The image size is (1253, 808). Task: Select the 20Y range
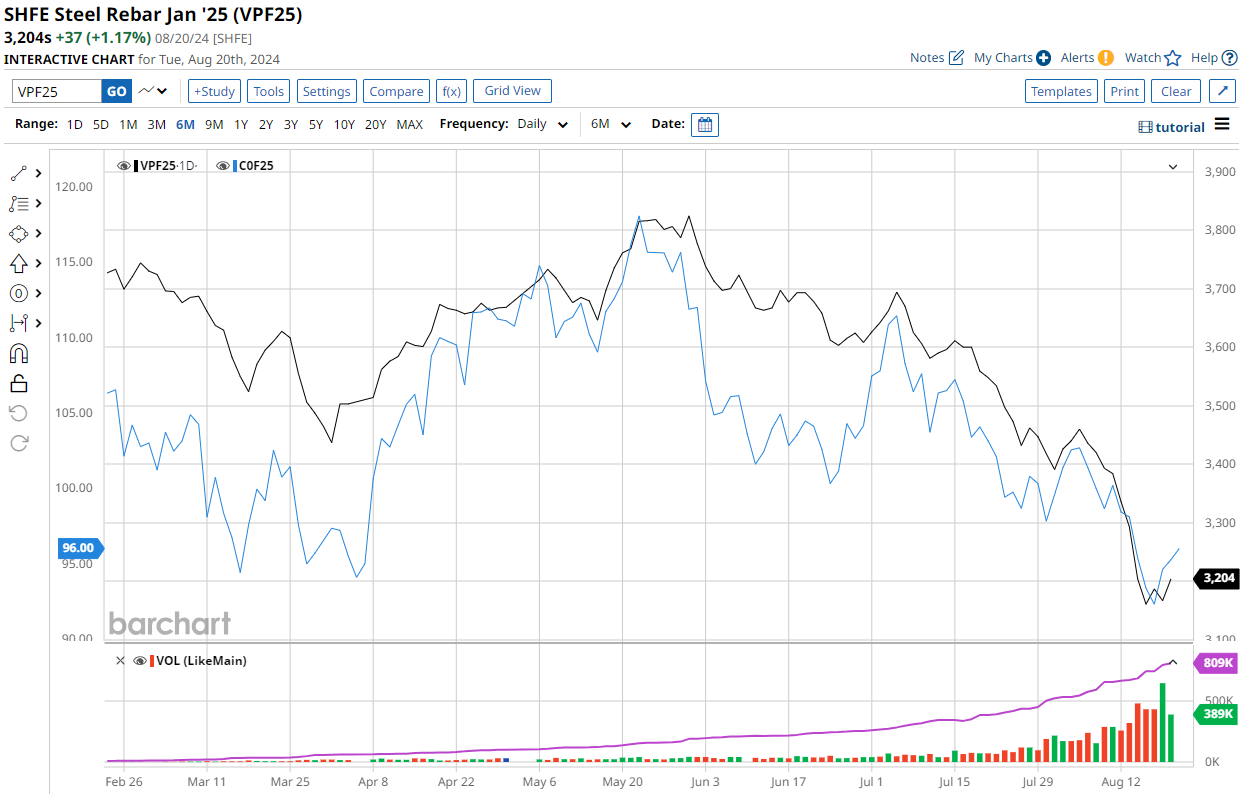tap(376, 125)
